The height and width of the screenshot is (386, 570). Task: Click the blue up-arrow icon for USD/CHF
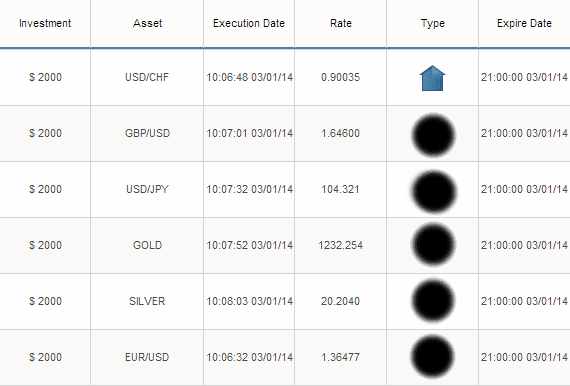tap(432, 78)
